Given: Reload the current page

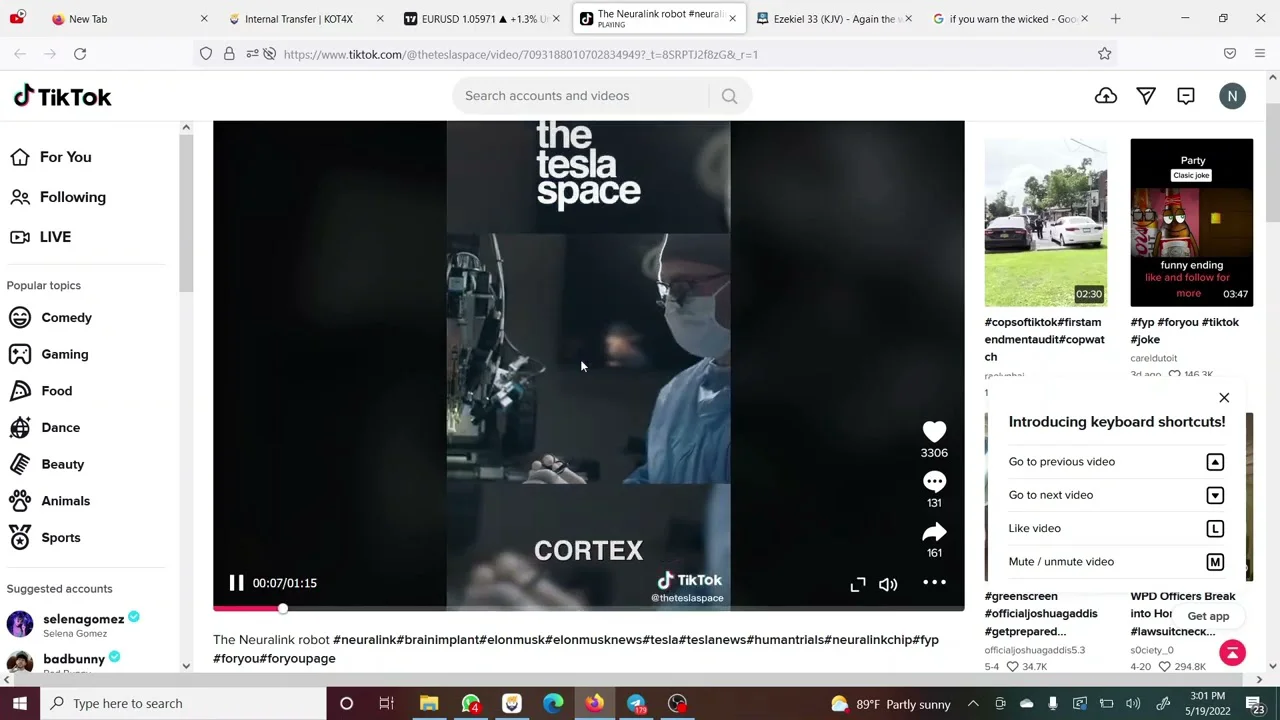Looking at the screenshot, I should [x=80, y=54].
